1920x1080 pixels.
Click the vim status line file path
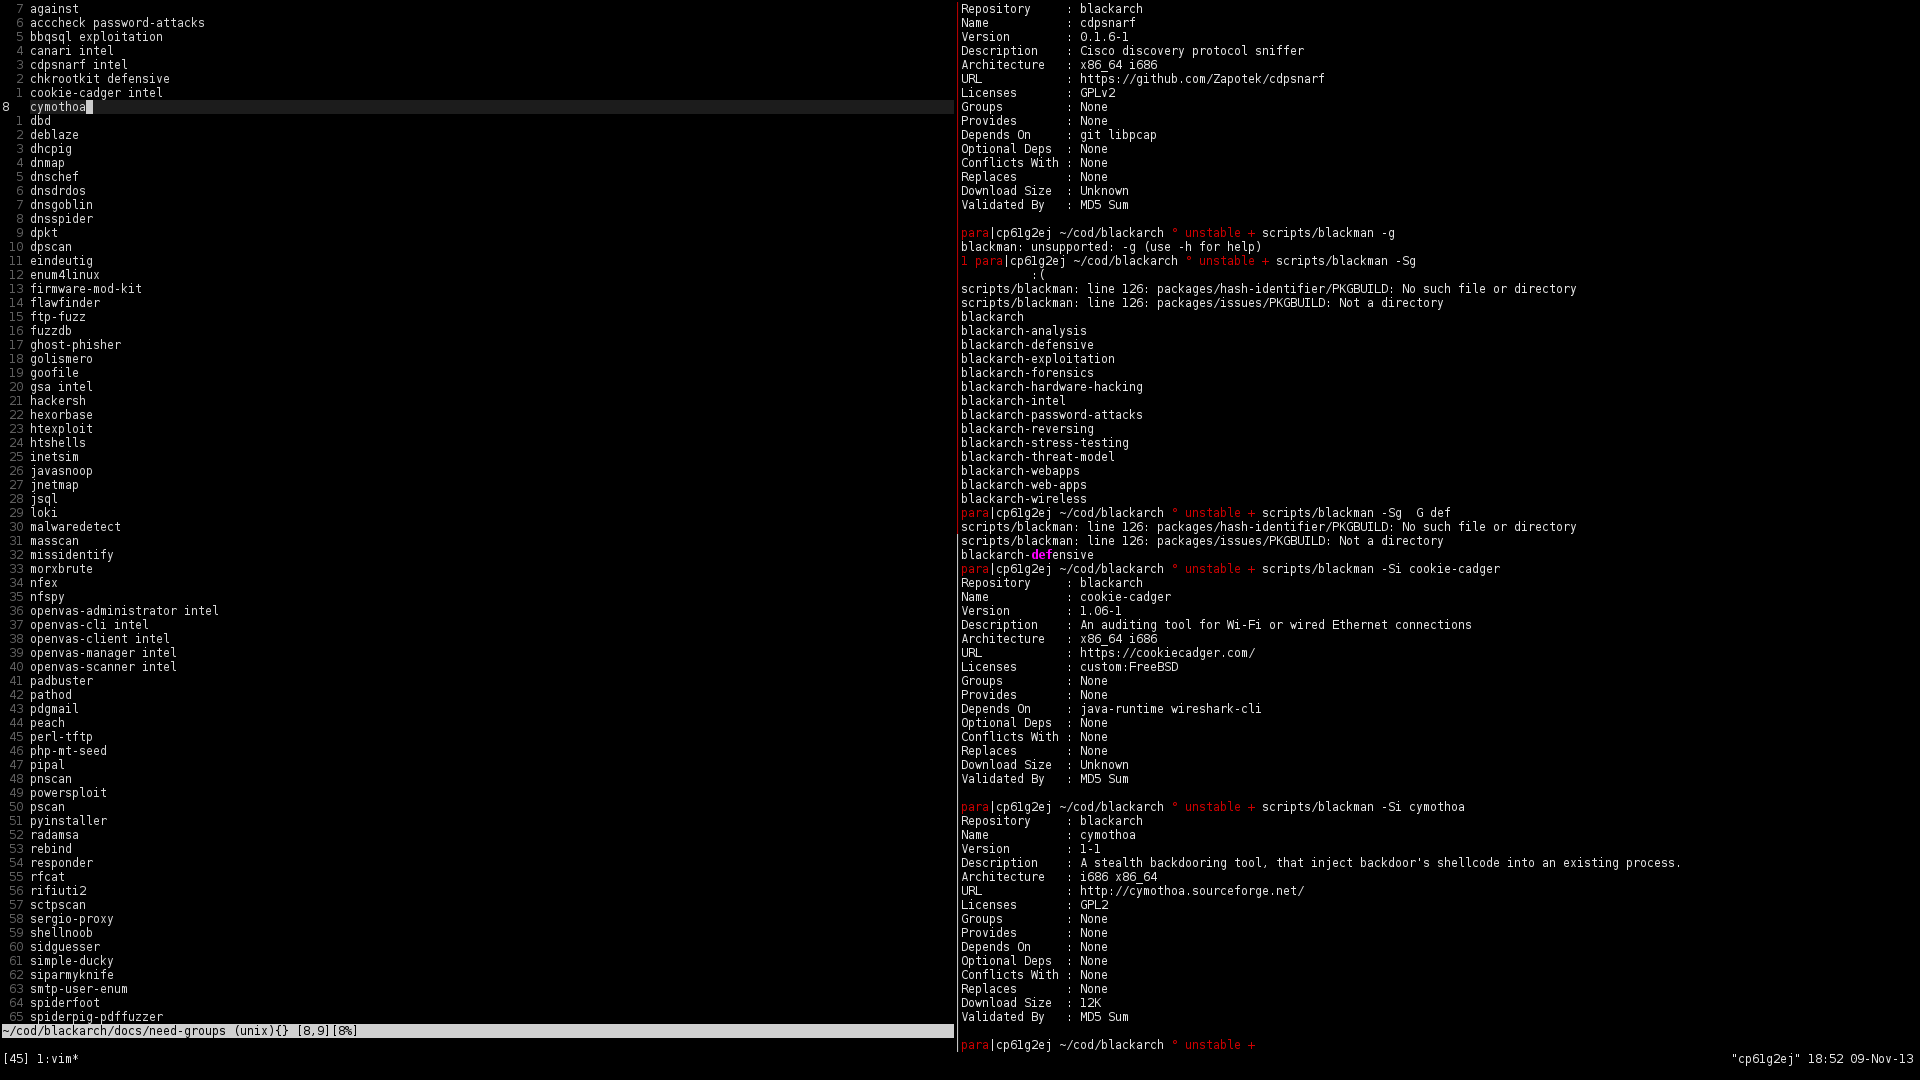tap(114, 1031)
